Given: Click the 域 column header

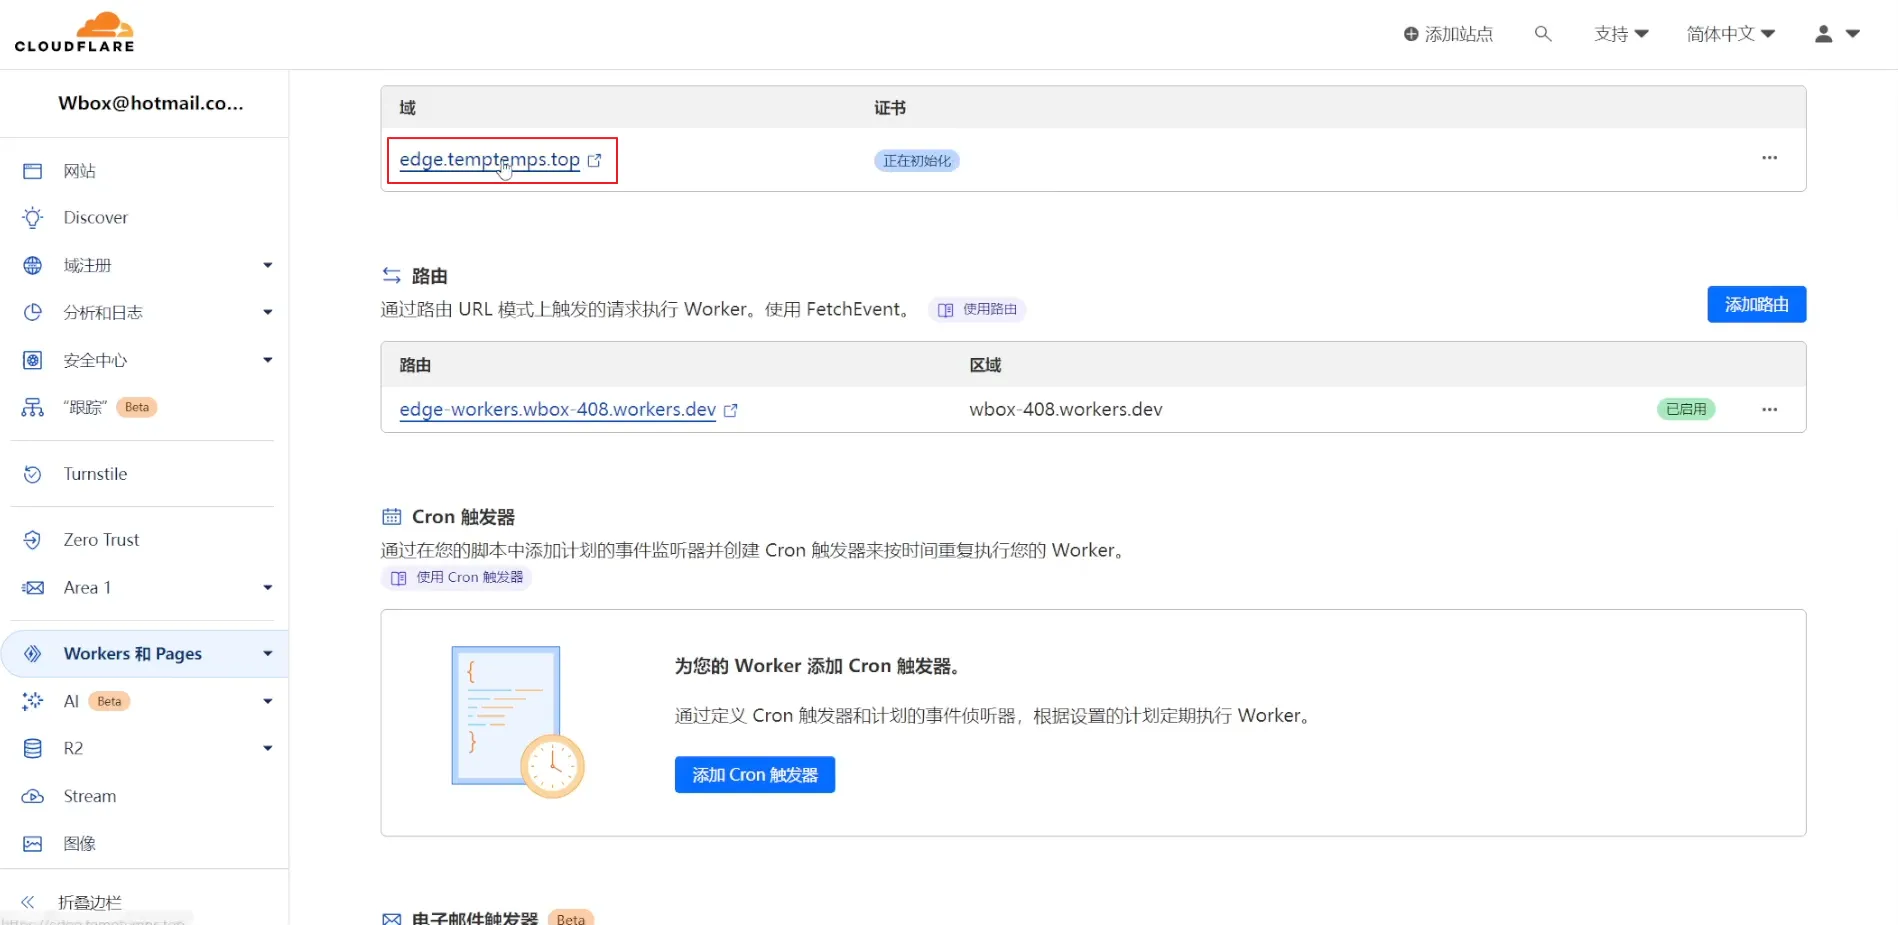Looking at the screenshot, I should 407,108.
